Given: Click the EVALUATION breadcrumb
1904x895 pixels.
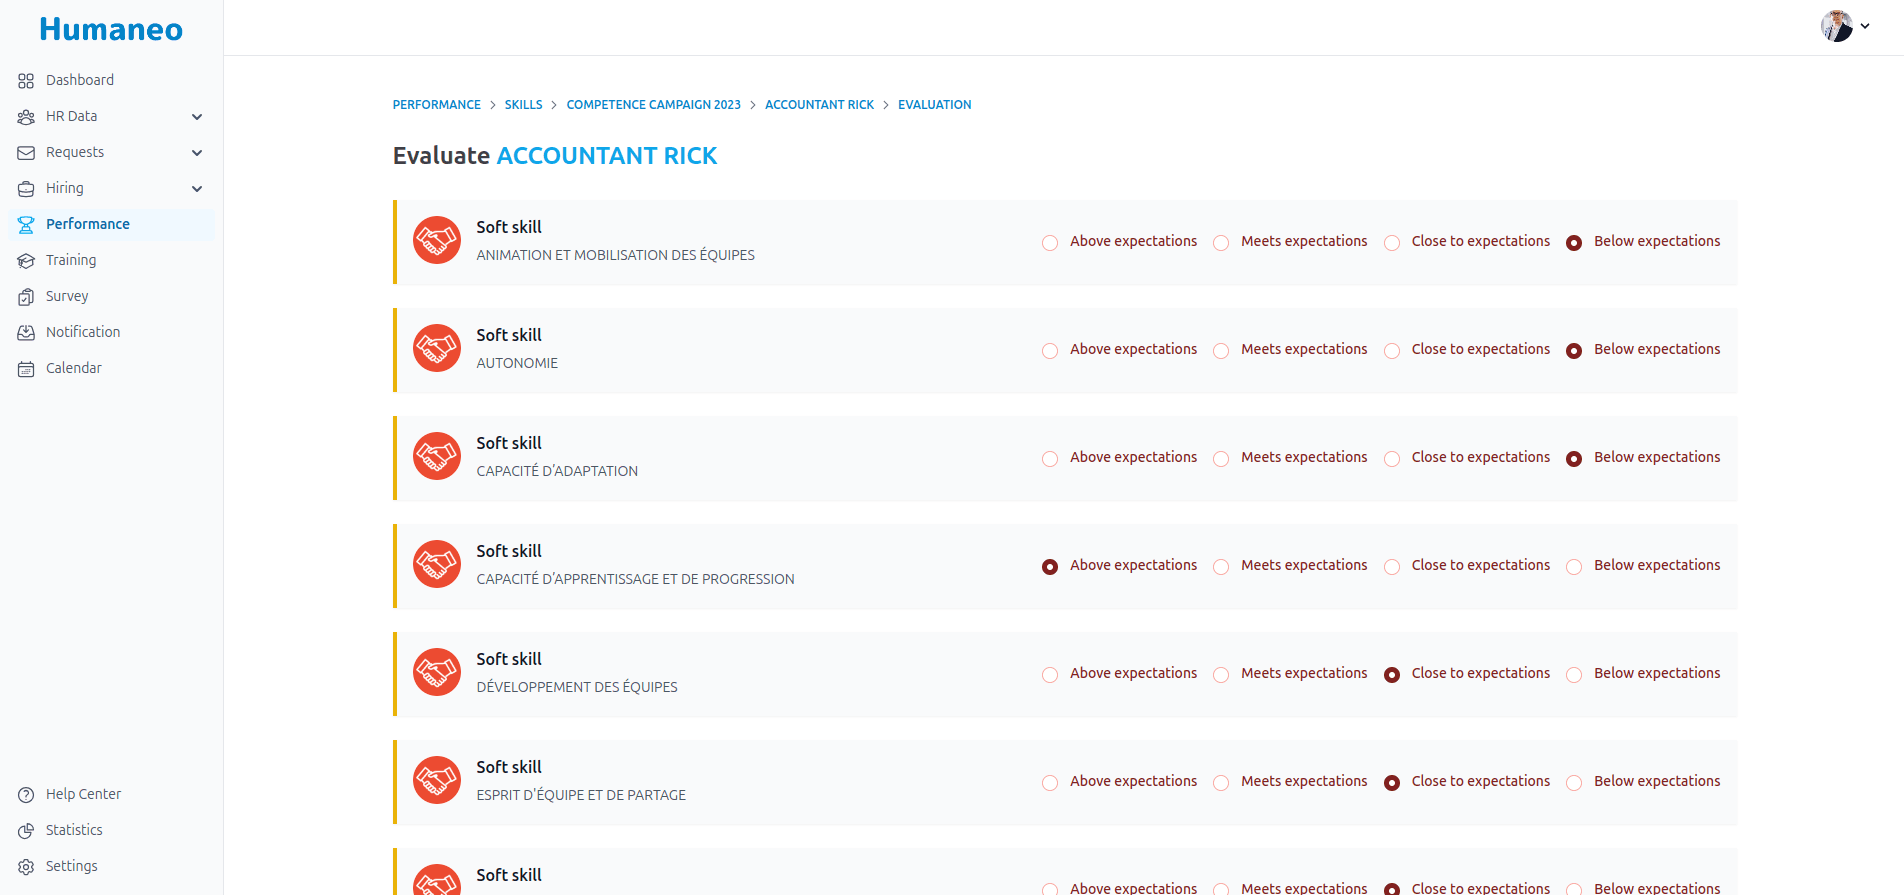Looking at the screenshot, I should [x=934, y=105].
